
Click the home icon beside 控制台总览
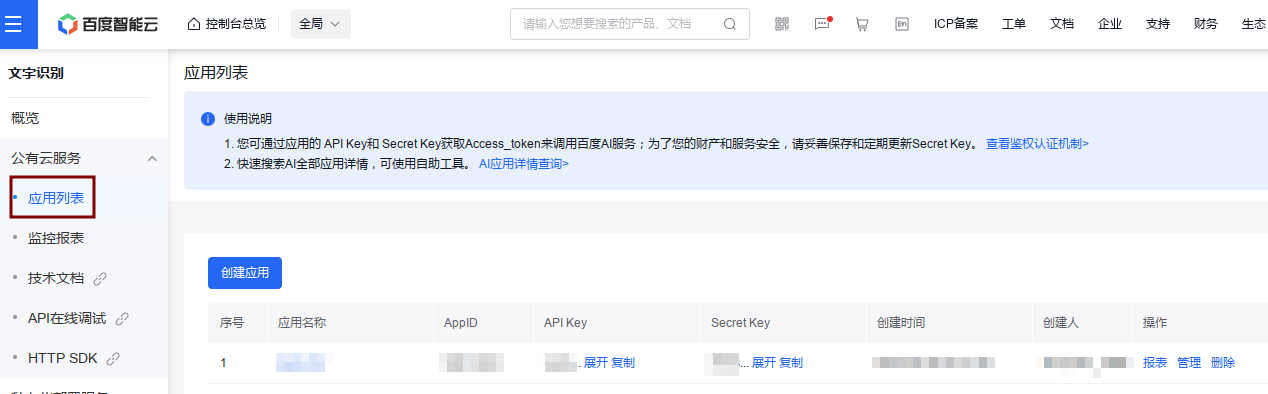pos(194,24)
